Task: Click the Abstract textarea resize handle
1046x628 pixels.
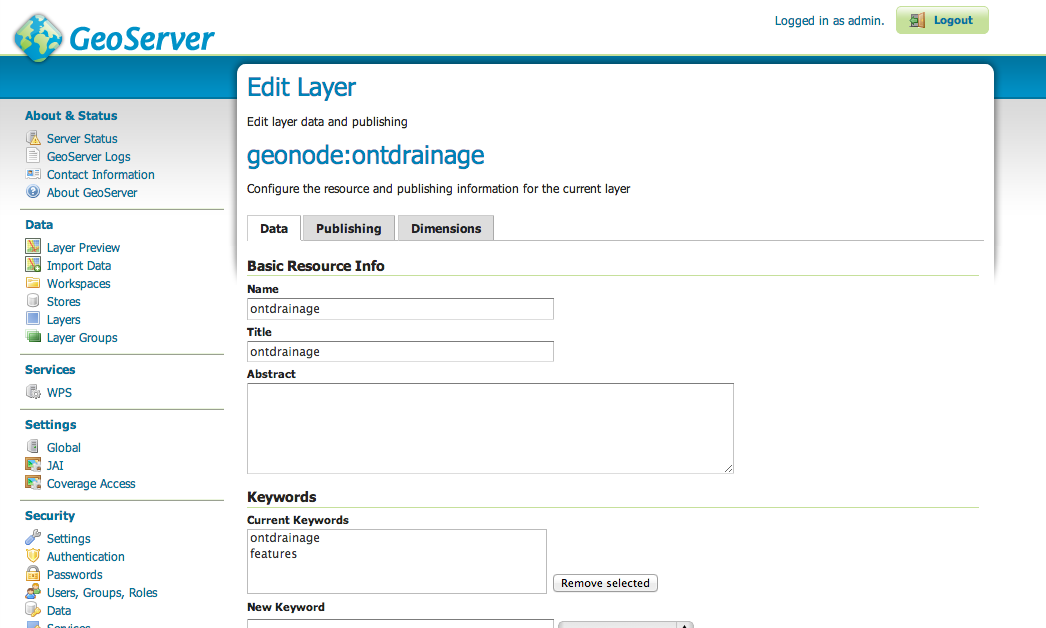Action: (x=728, y=468)
